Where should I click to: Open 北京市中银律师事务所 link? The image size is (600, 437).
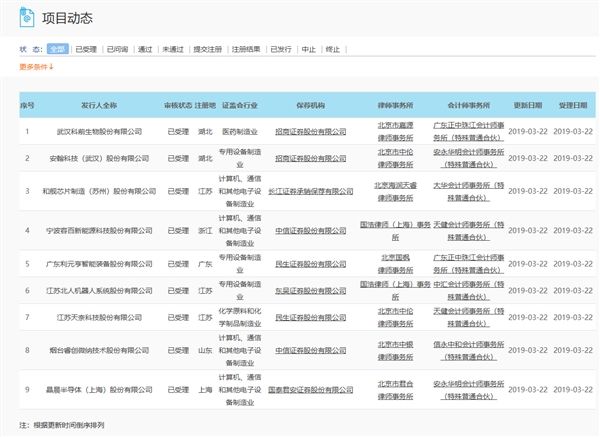point(395,351)
